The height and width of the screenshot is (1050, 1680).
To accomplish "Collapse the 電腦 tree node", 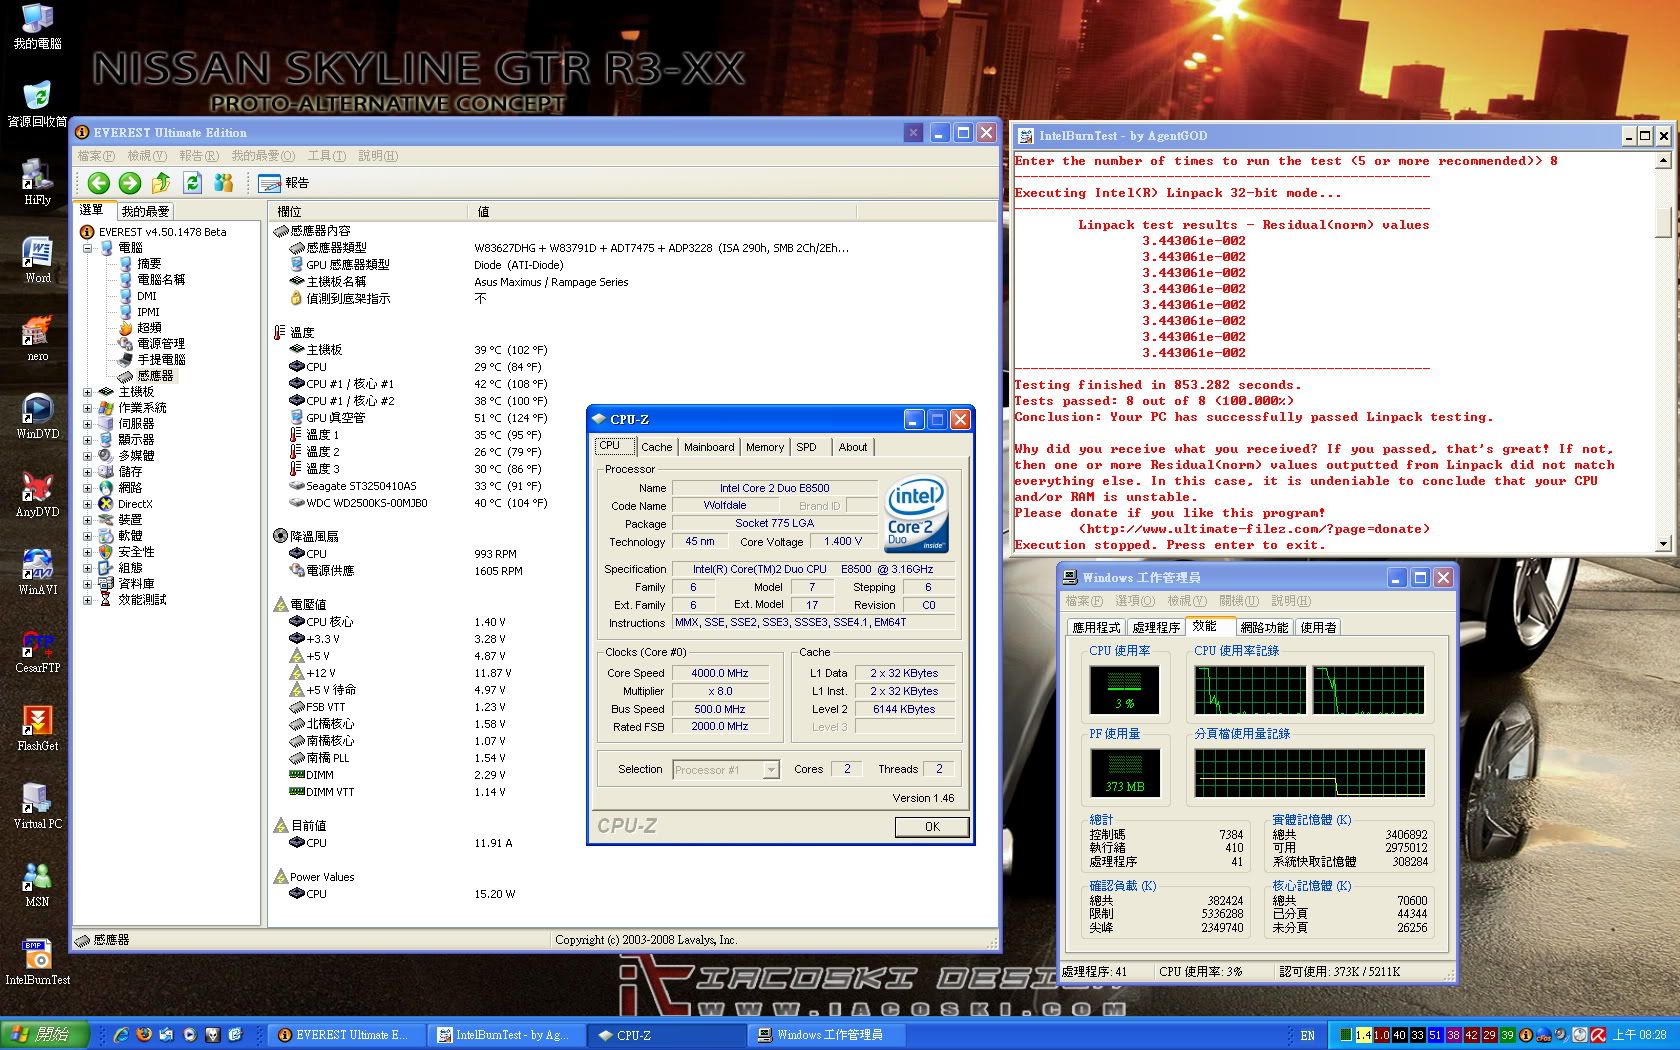I will point(88,248).
